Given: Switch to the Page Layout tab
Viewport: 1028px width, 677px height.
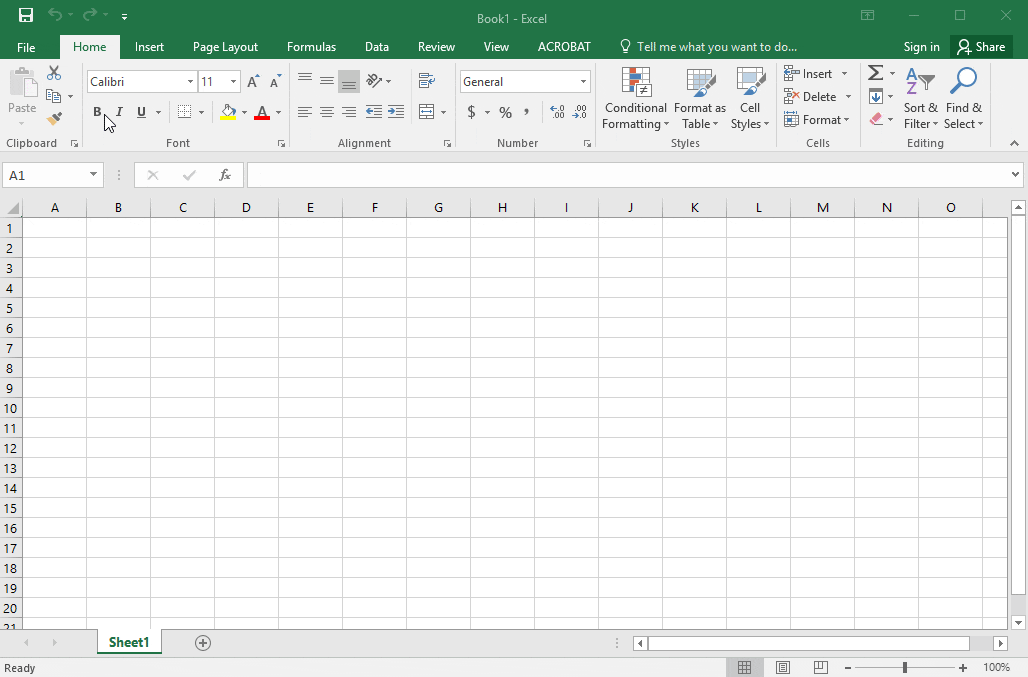Looking at the screenshot, I should coord(225,47).
